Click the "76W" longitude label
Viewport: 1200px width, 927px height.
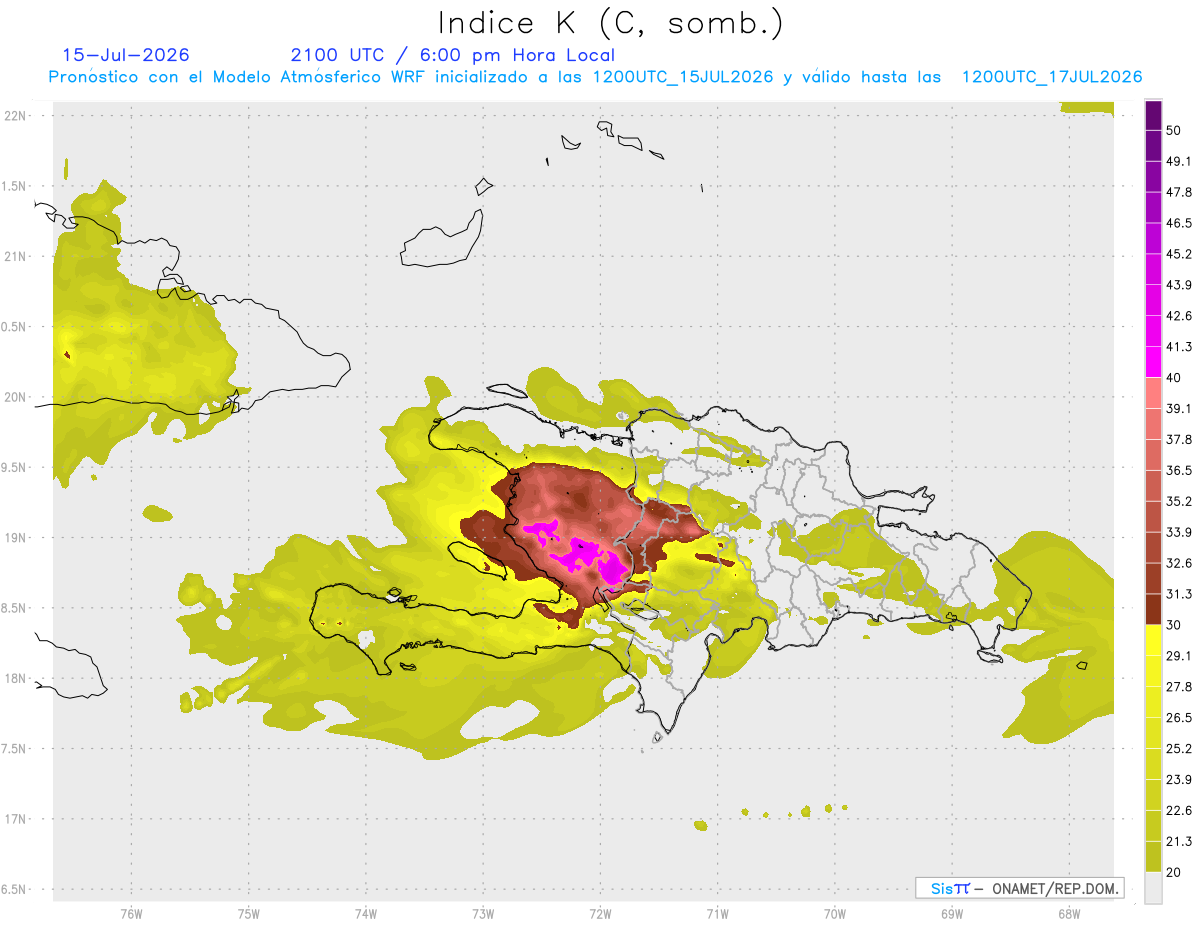coord(131,913)
